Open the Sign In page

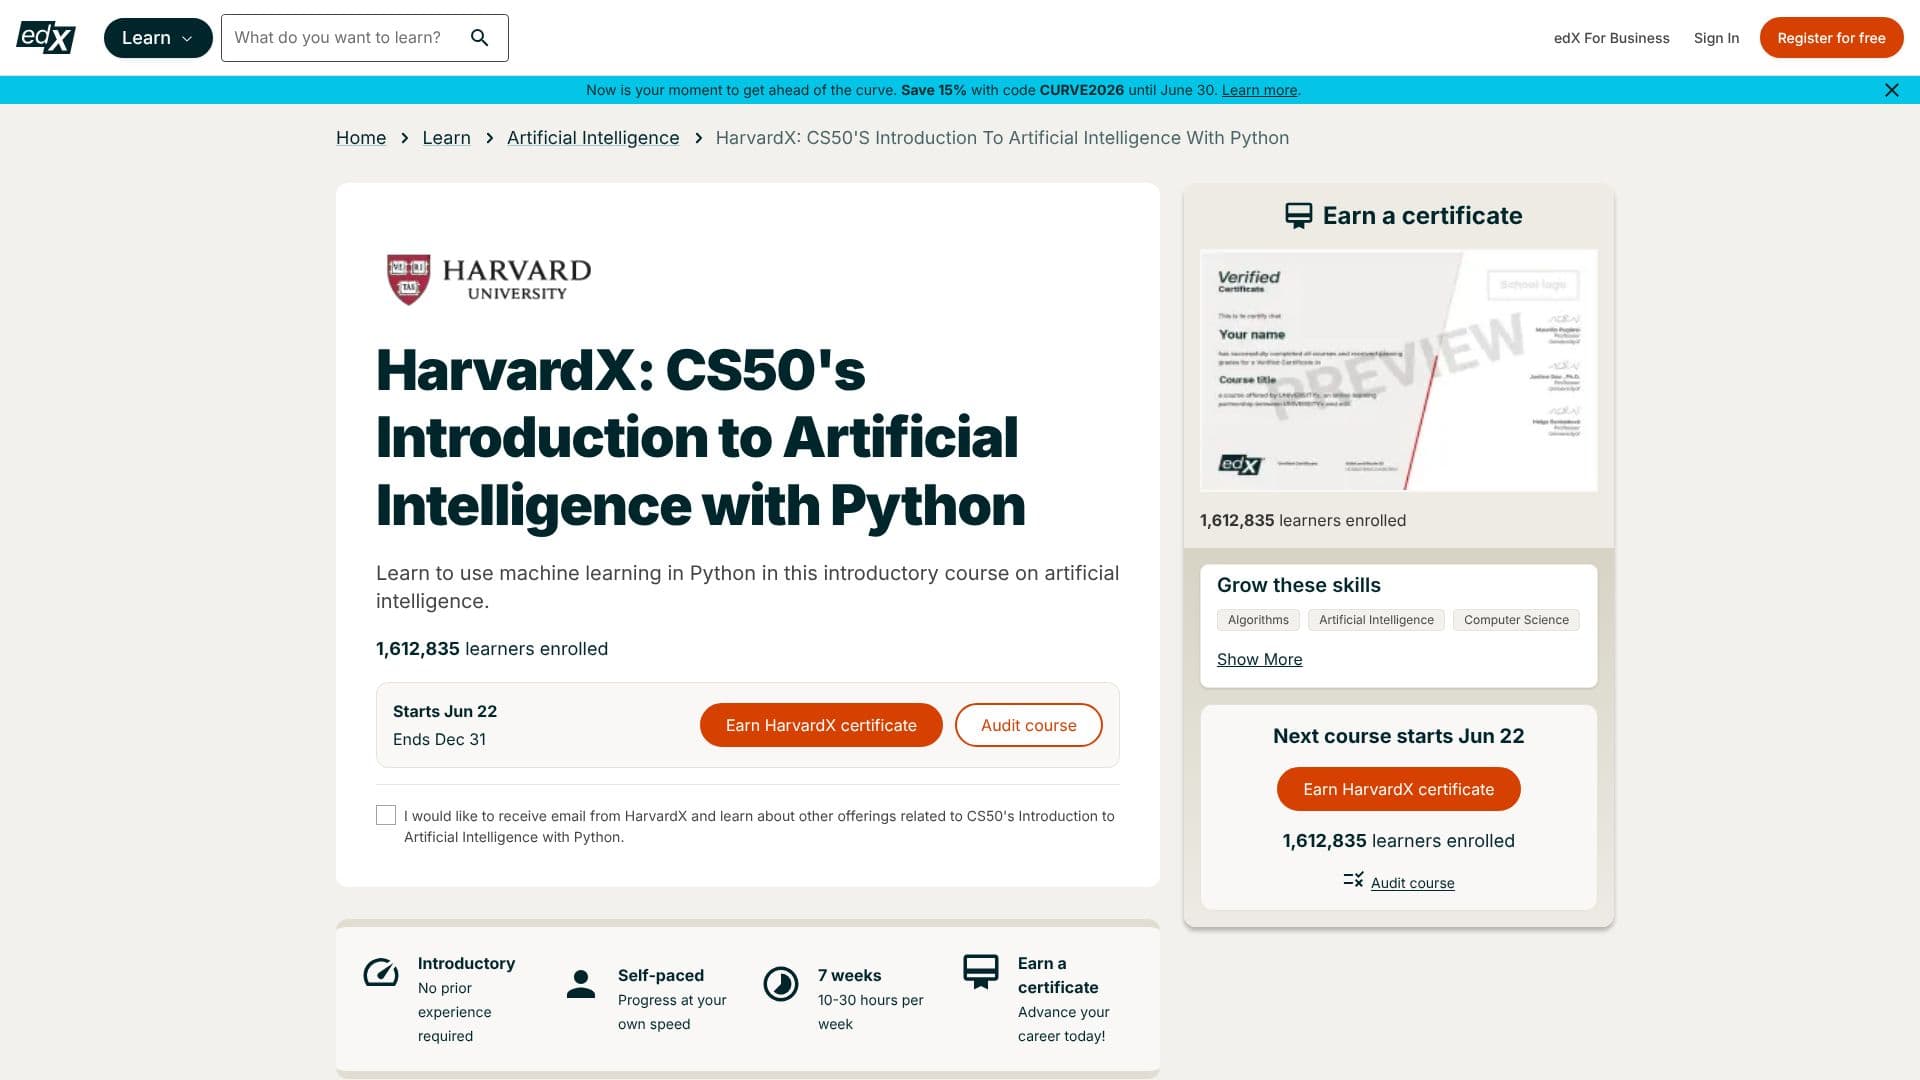tap(1716, 38)
